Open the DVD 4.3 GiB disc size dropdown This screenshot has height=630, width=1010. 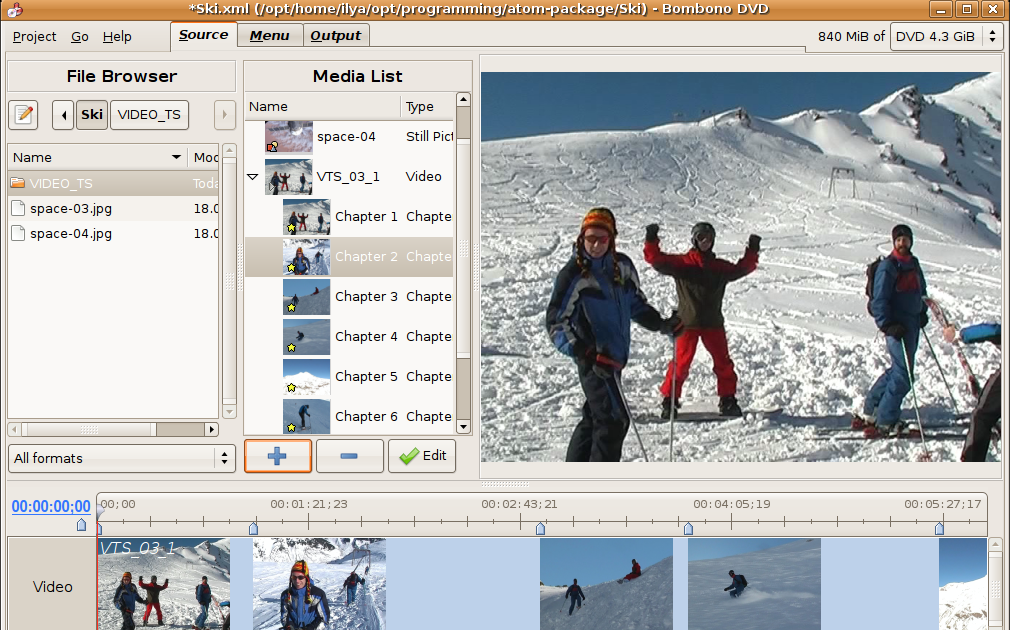(x=946, y=37)
